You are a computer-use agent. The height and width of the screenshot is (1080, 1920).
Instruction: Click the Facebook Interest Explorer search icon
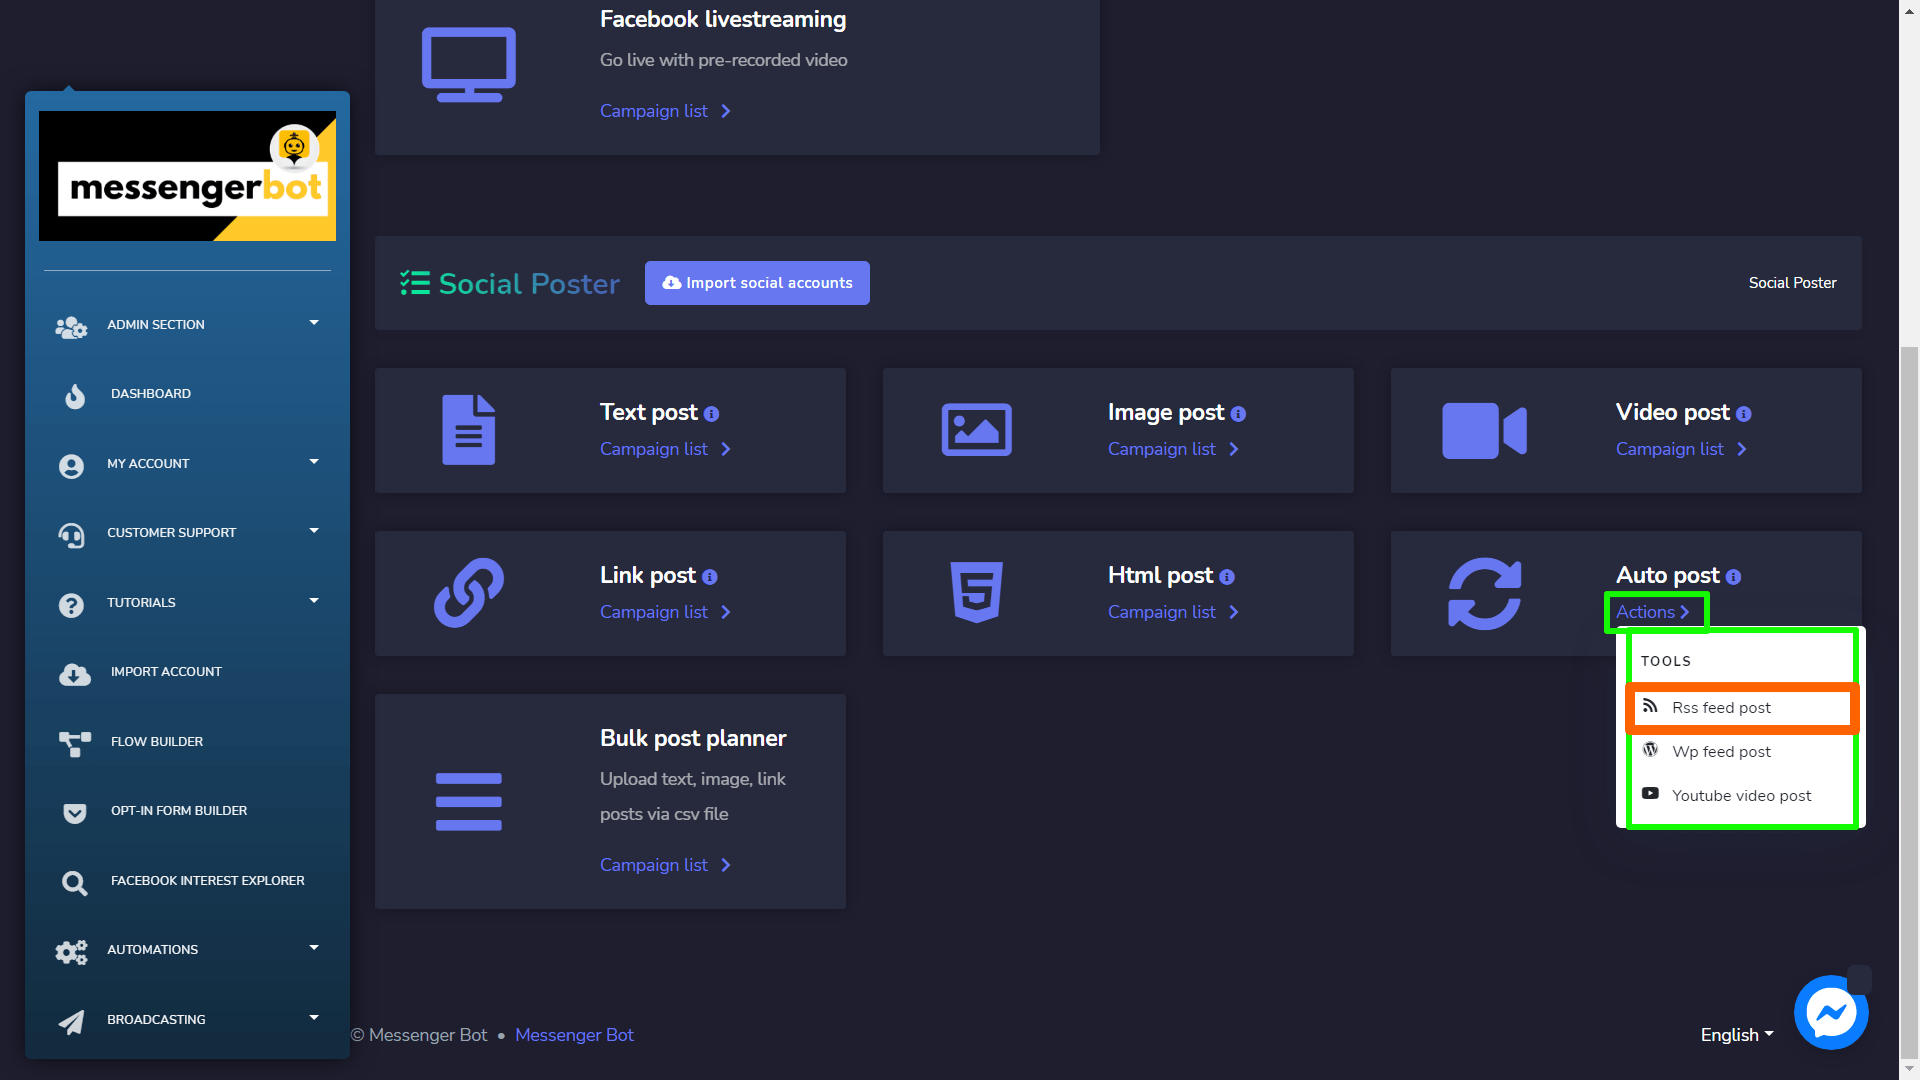pyautogui.click(x=75, y=883)
